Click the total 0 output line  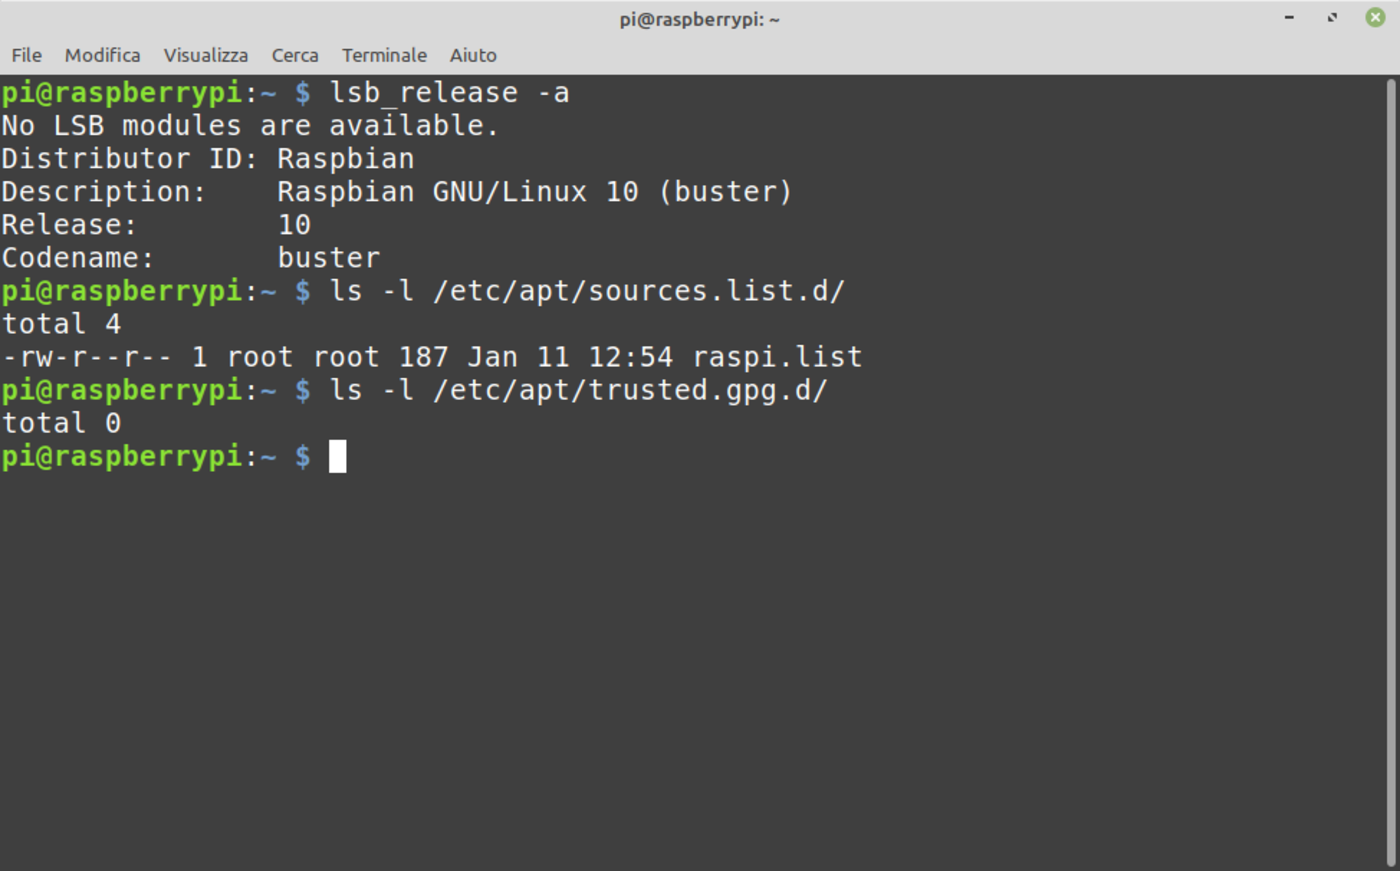pyautogui.click(x=60, y=422)
